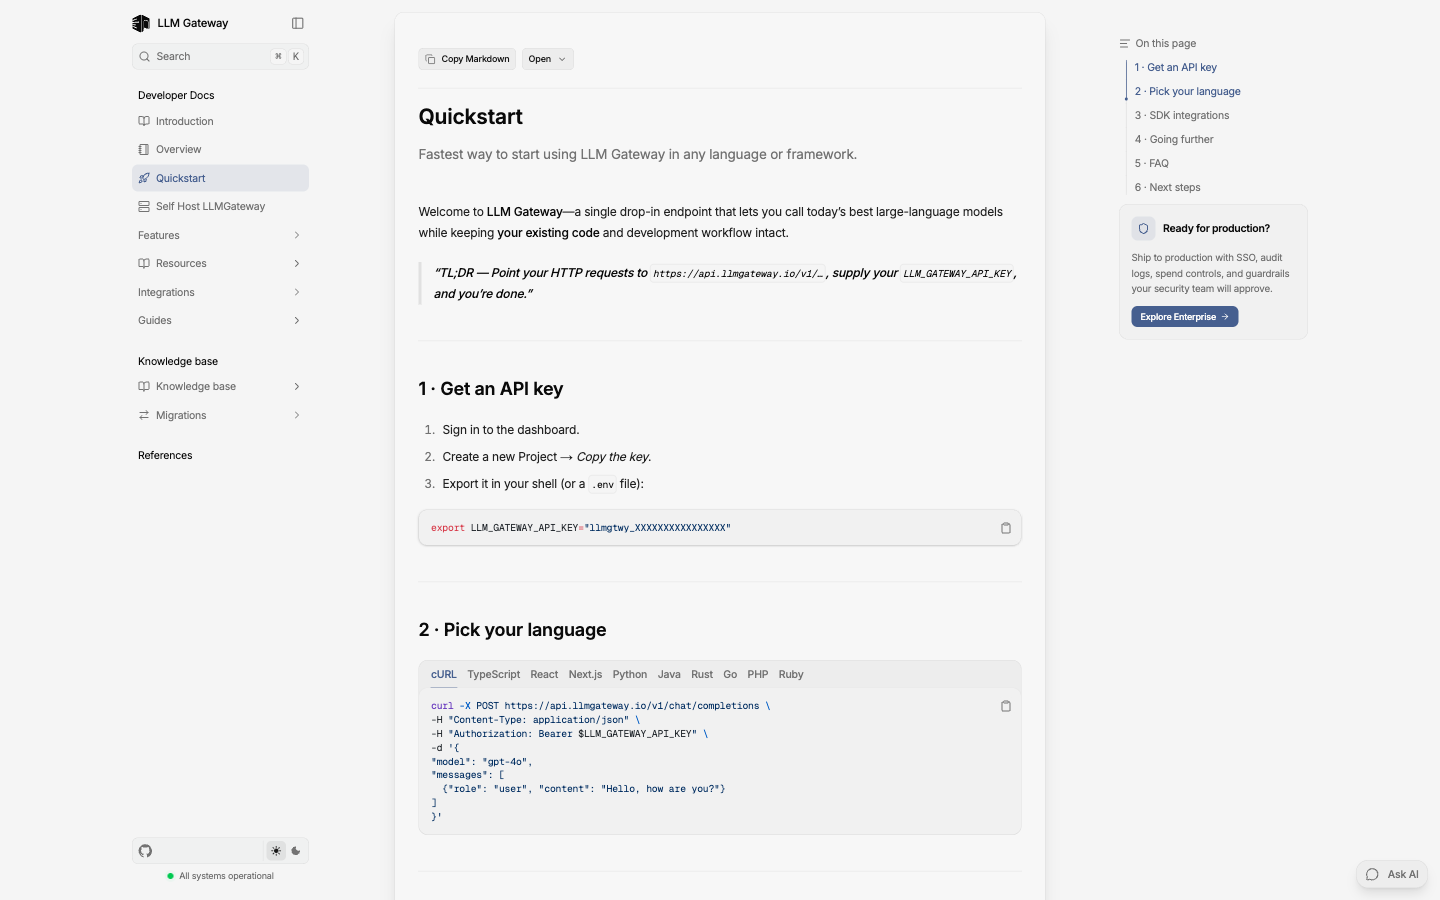Click the shield icon in production card
Screen dimensions: 1440x900
tap(1143, 228)
